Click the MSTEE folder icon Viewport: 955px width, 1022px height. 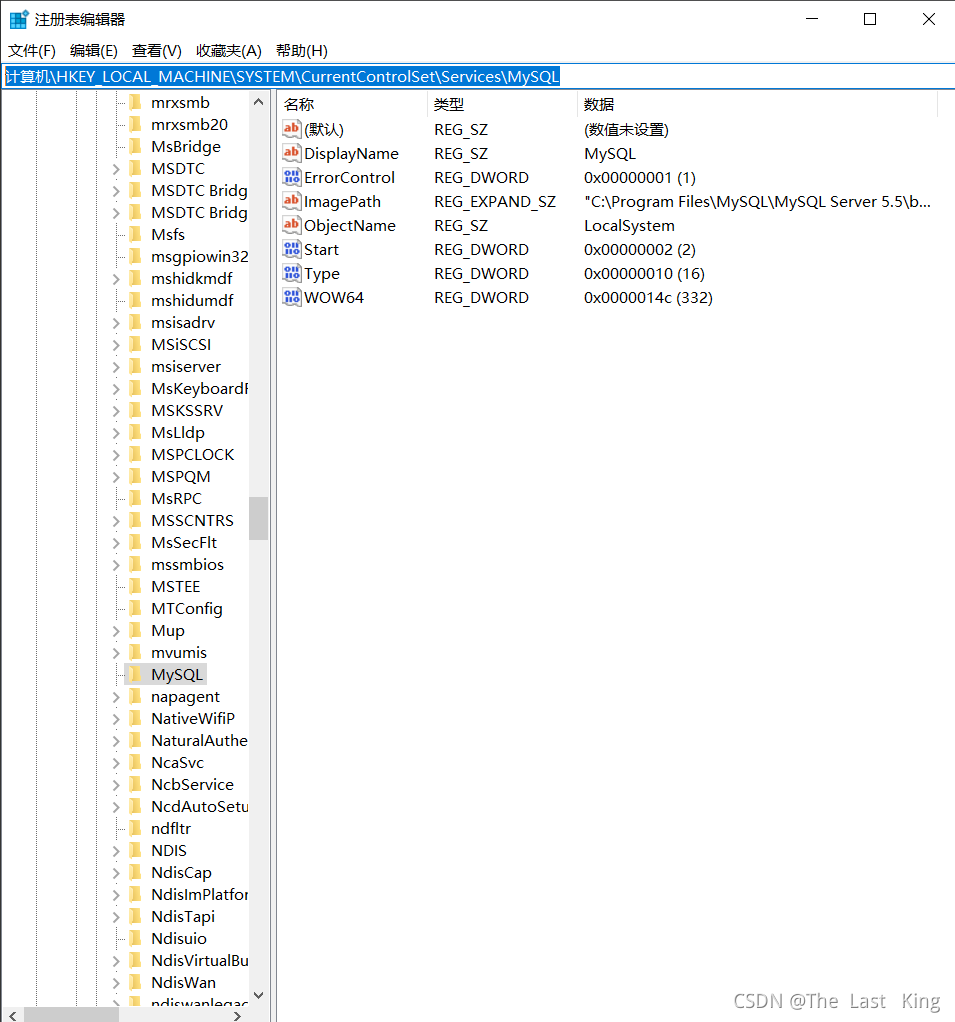(136, 586)
